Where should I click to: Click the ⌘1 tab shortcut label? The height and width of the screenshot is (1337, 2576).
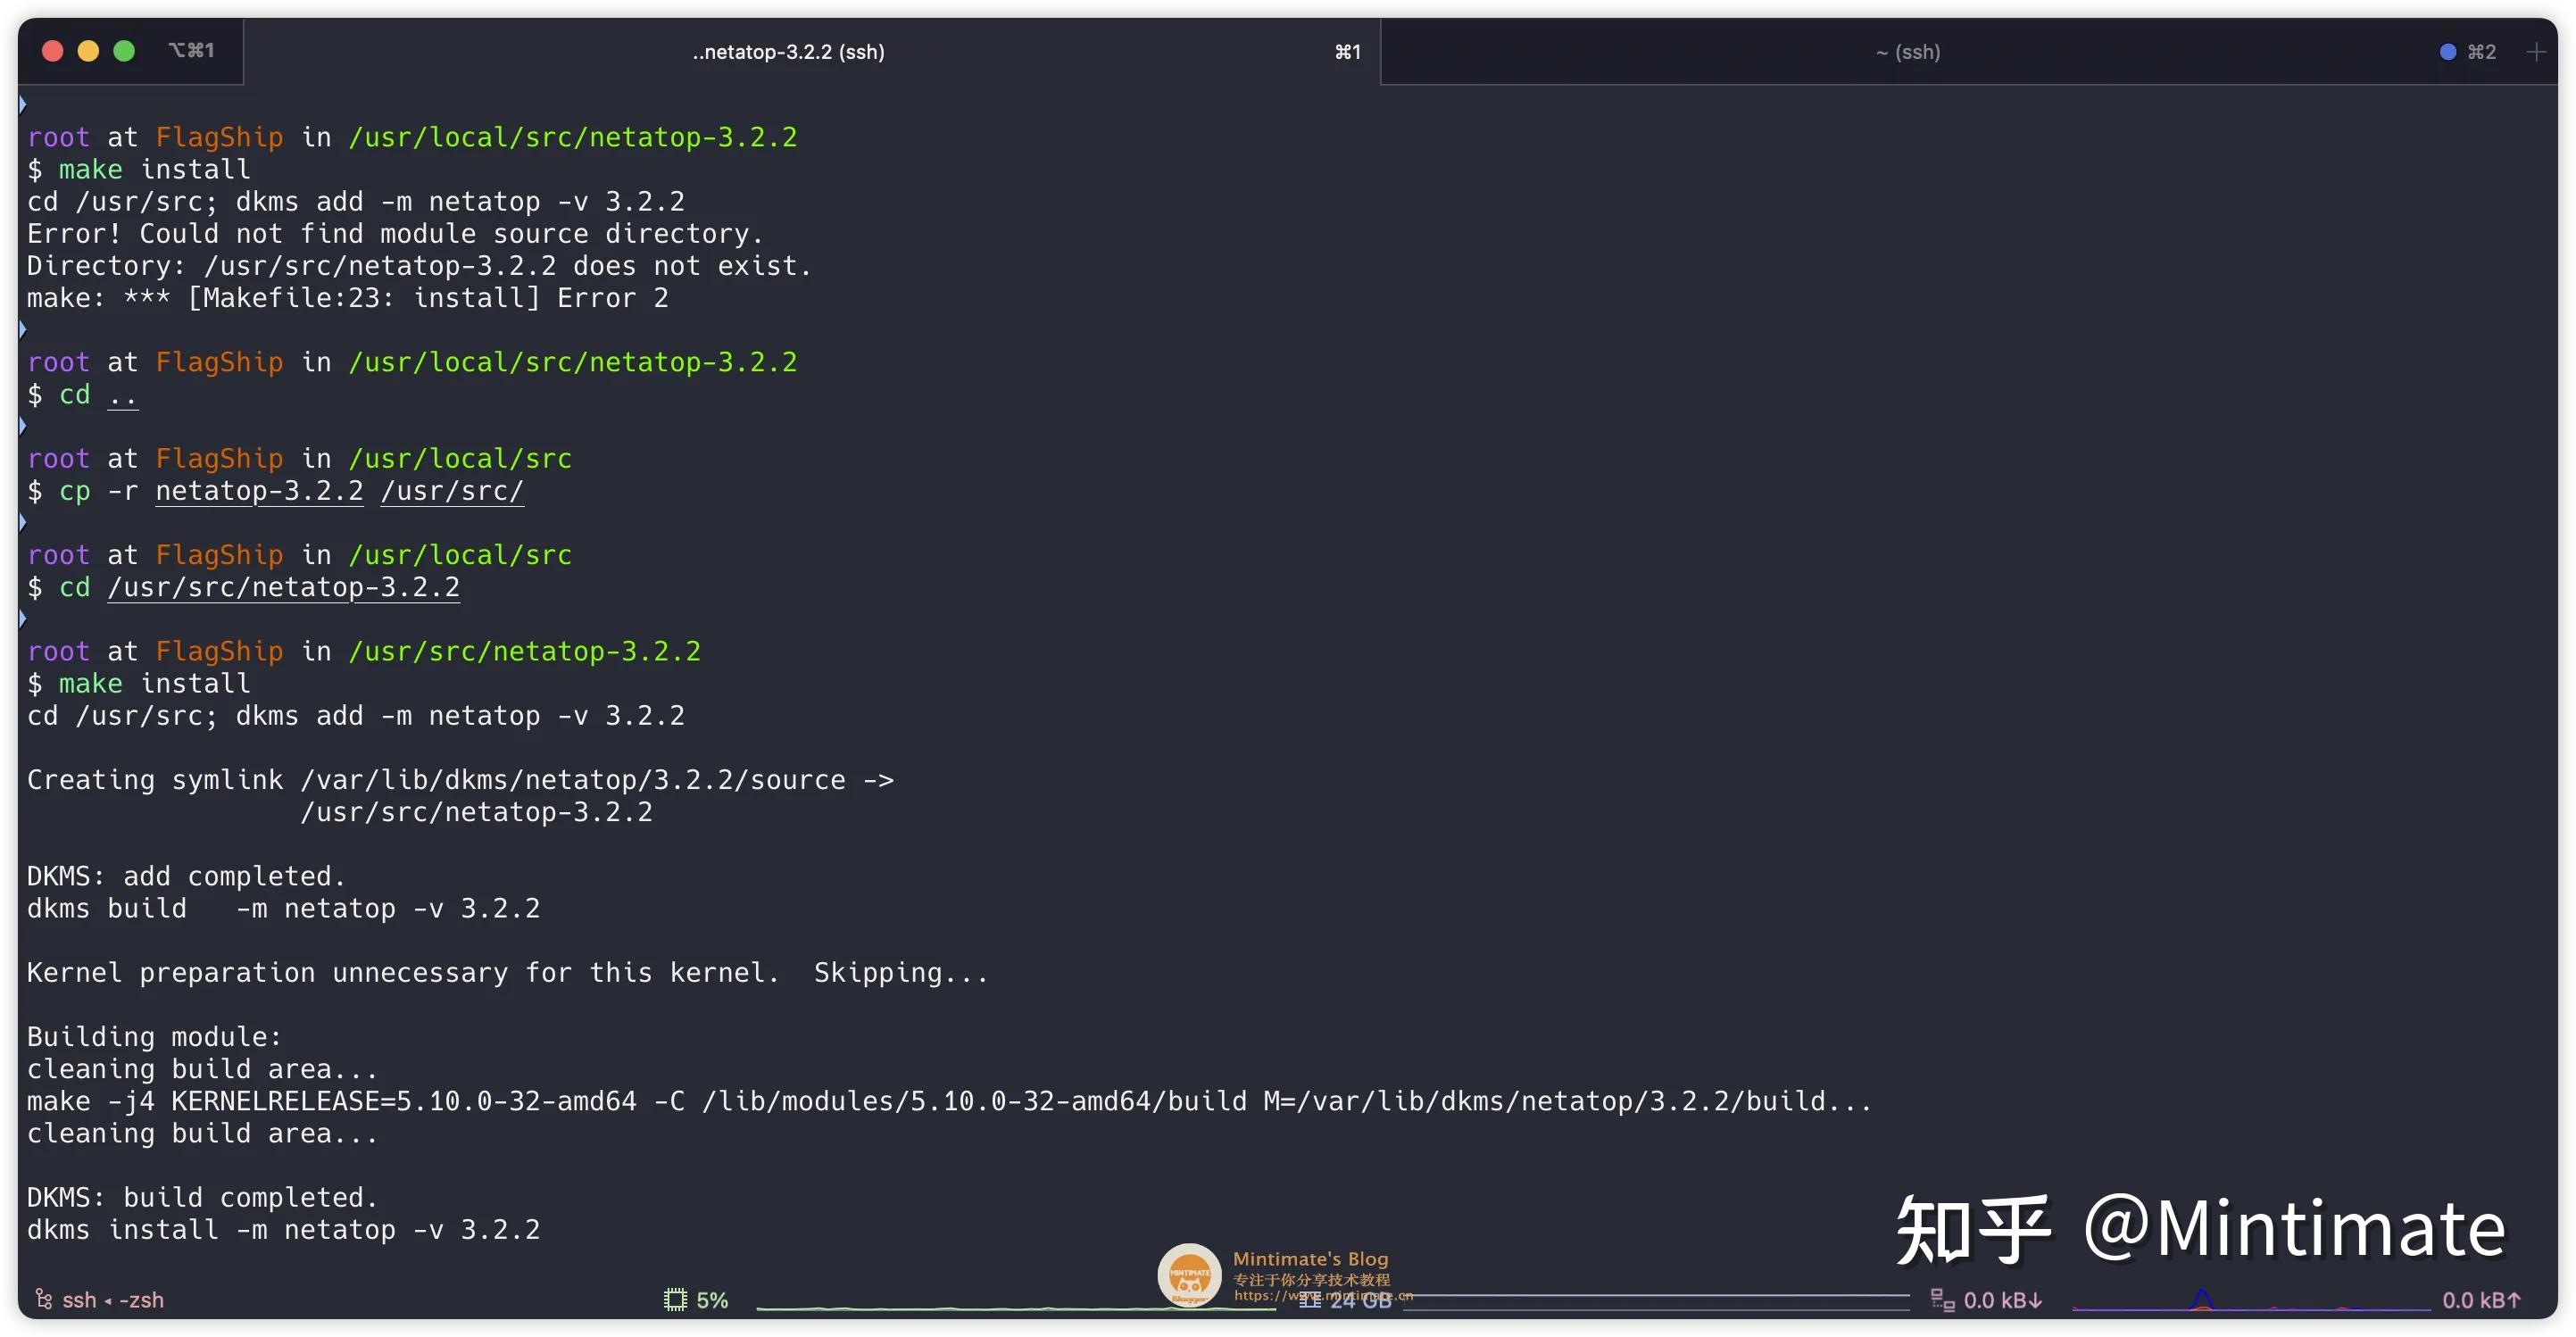point(1348,52)
